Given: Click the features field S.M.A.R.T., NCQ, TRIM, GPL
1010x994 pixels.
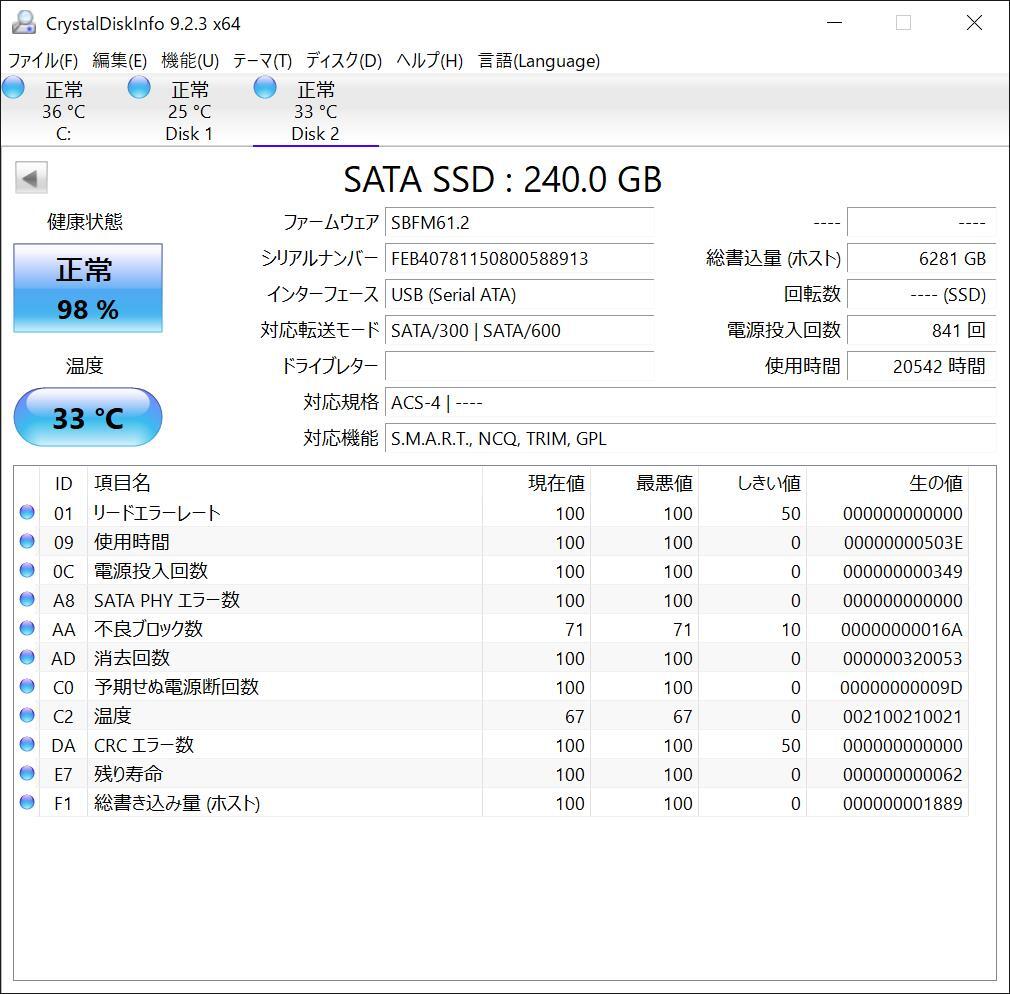Looking at the screenshot, I should click(x=691, y=439).
